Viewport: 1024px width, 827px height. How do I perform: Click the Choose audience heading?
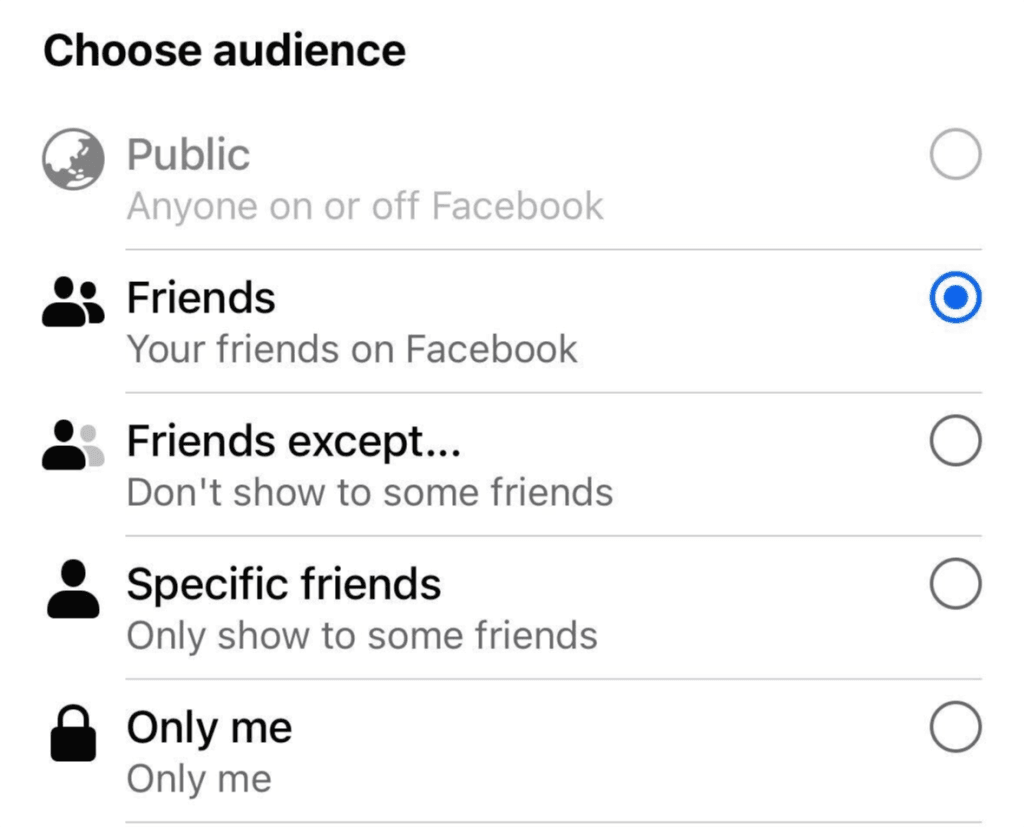coord(226,48)
